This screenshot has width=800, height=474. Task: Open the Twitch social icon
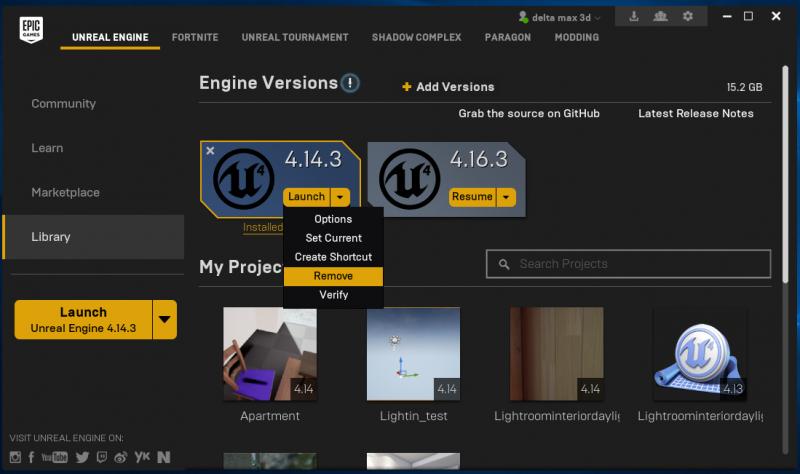(102, 457)
